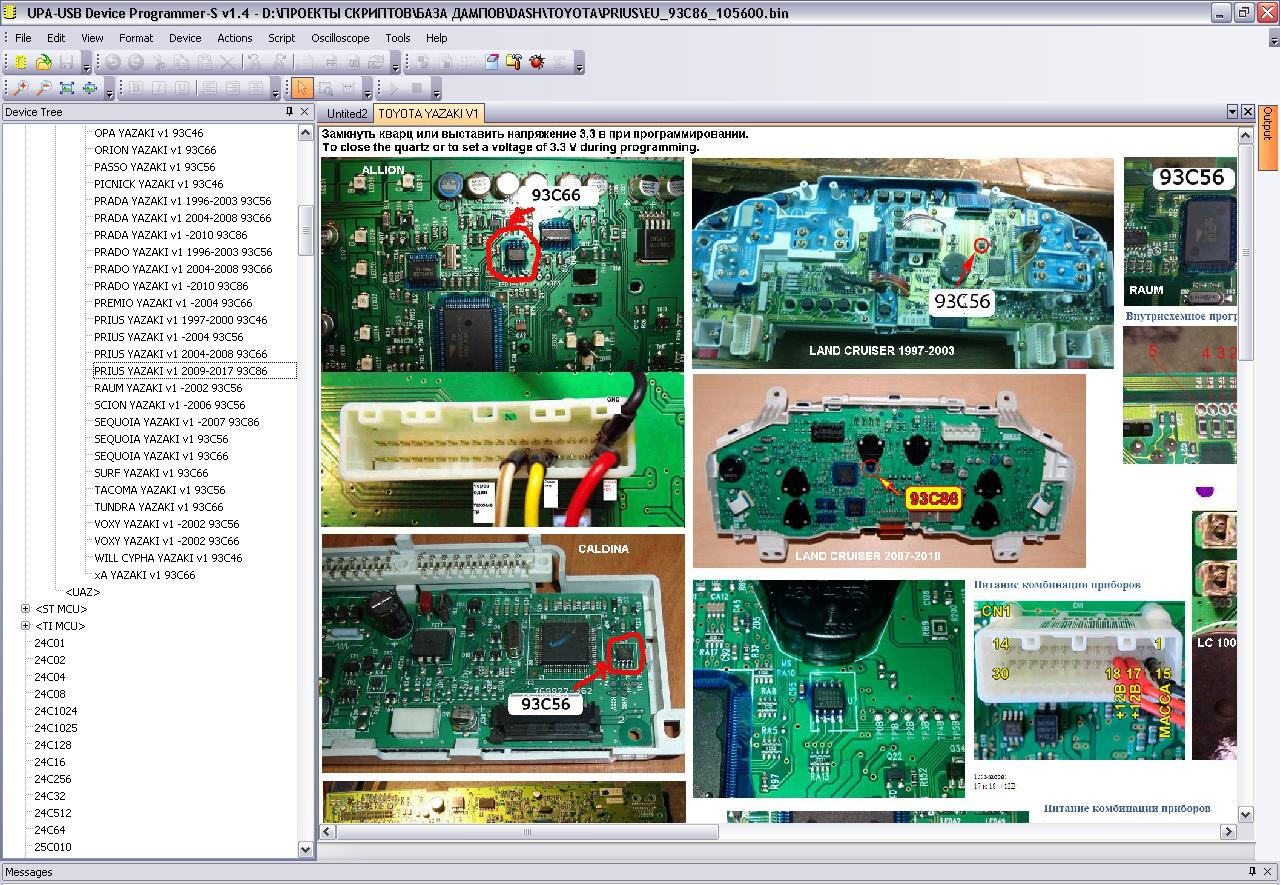Screen dimensions: 1281x885
Task: Open a file with the folder icon
Action: click(x=44, y=62)
